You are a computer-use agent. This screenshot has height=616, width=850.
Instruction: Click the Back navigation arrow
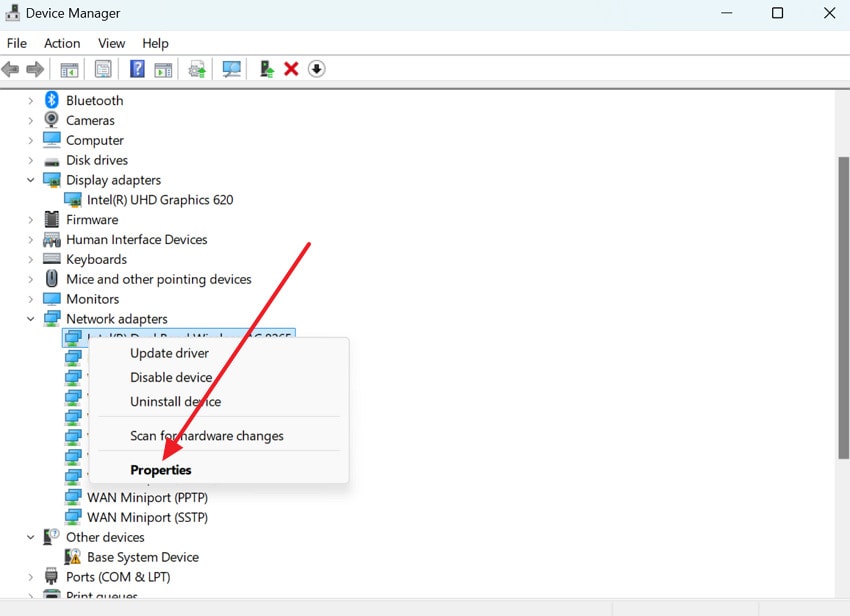[x=10, y=68]
